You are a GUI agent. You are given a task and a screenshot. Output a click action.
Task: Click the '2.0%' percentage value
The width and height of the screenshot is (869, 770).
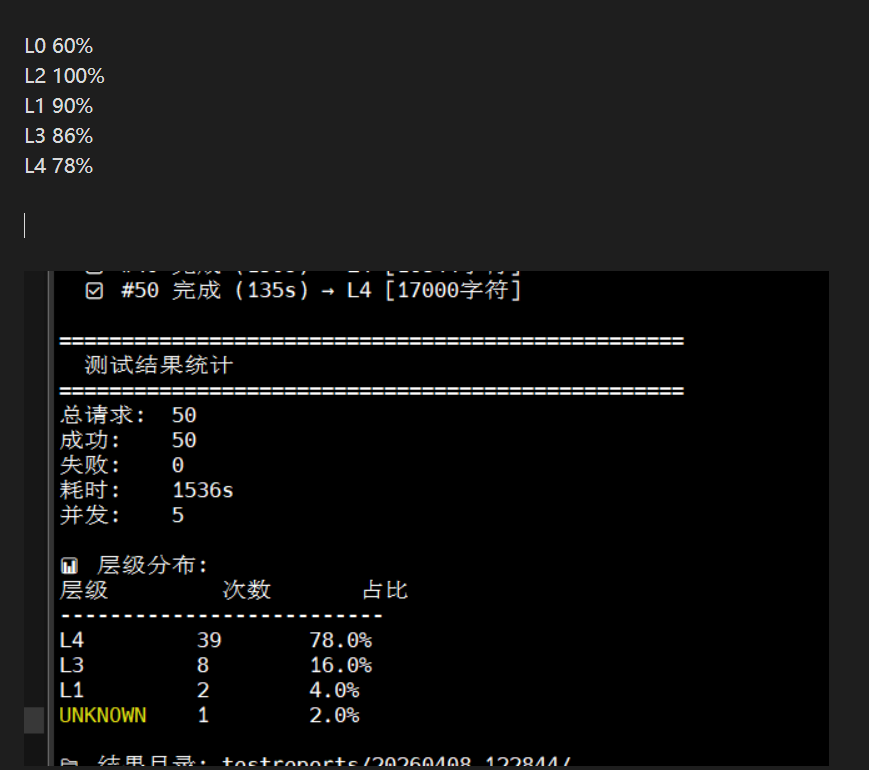334,715
